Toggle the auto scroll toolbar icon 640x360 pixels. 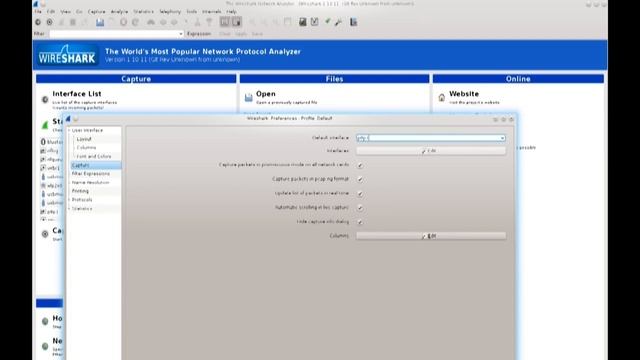coord(236,22)
